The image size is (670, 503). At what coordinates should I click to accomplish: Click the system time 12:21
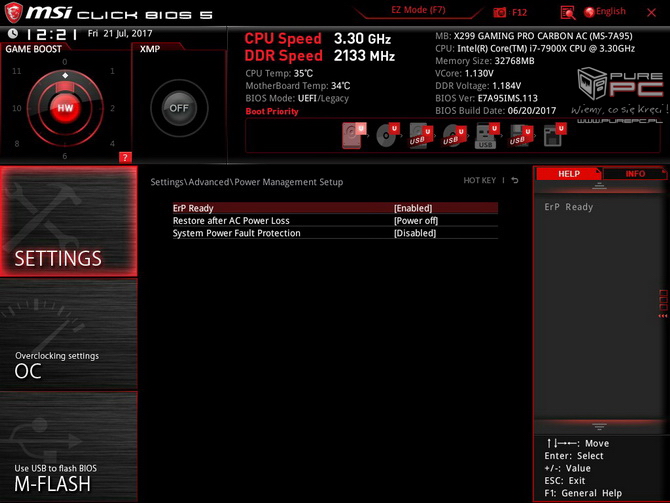pos(52,34)
